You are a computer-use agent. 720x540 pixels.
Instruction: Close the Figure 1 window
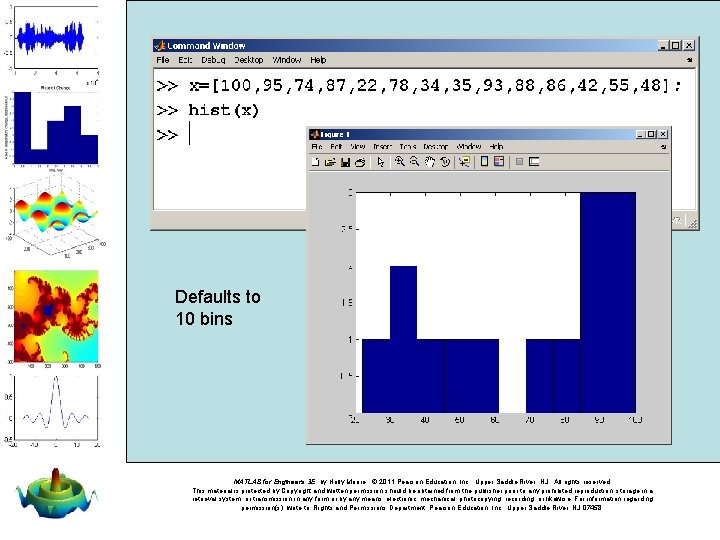663,134
